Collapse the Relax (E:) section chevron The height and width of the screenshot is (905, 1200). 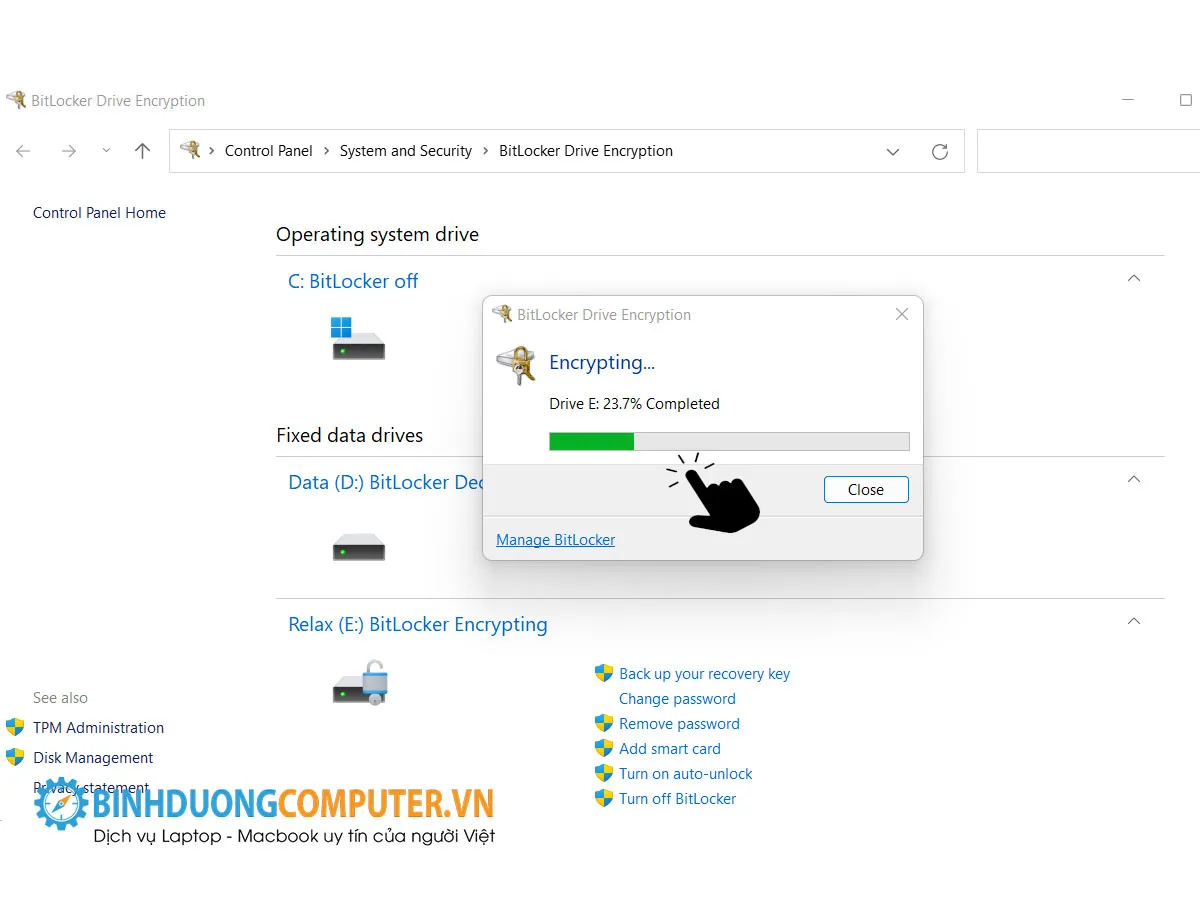pyautogui.click(x=1134, y=621)
